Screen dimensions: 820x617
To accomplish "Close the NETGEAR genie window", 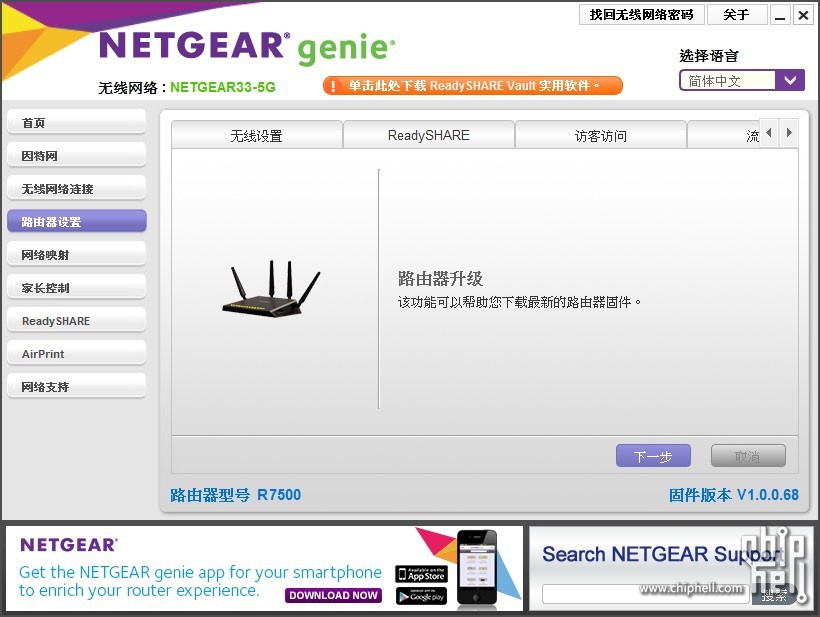I will coord(803,15).
